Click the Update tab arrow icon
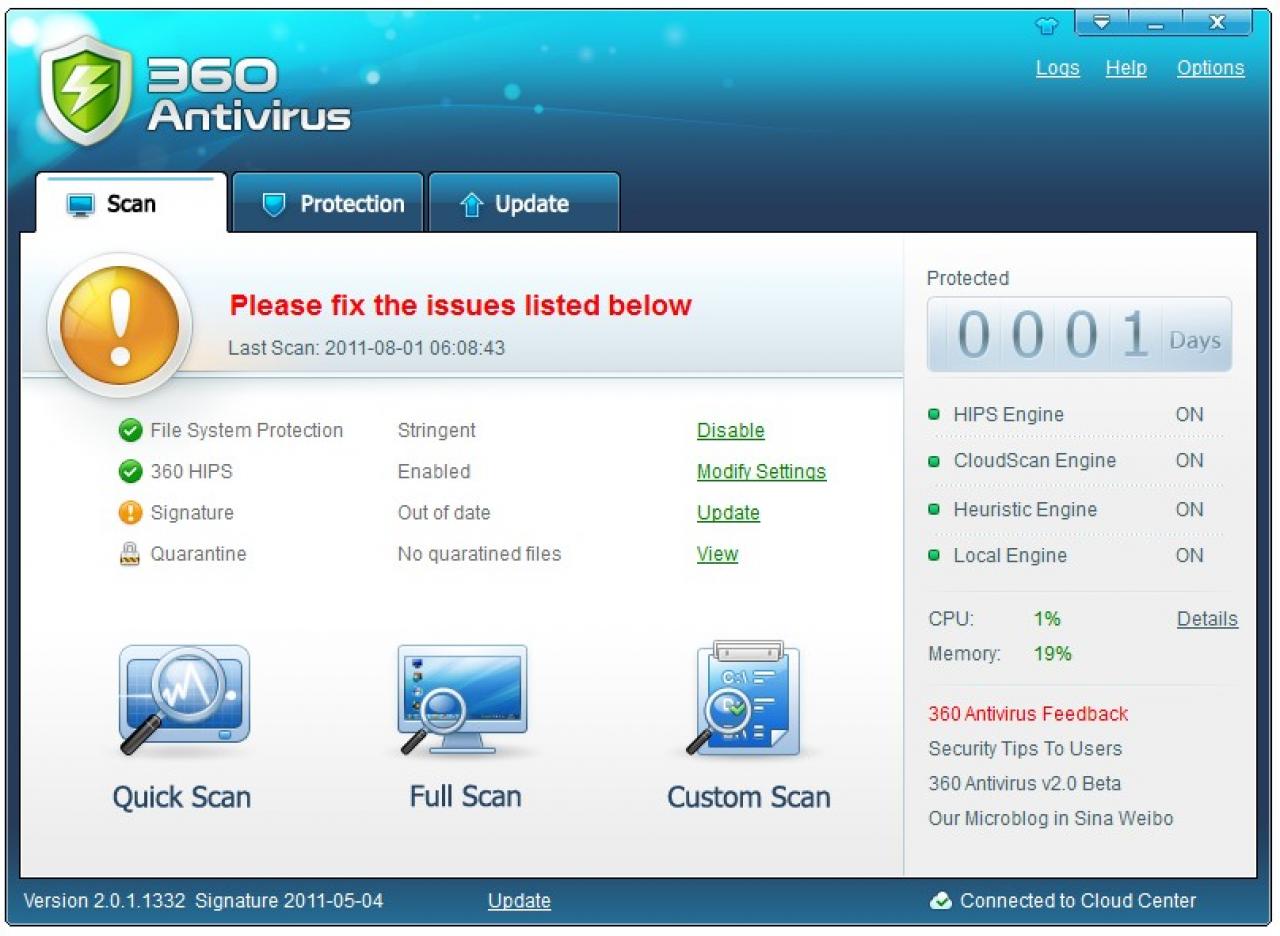 pyautogui.click(x=471, y=205)
